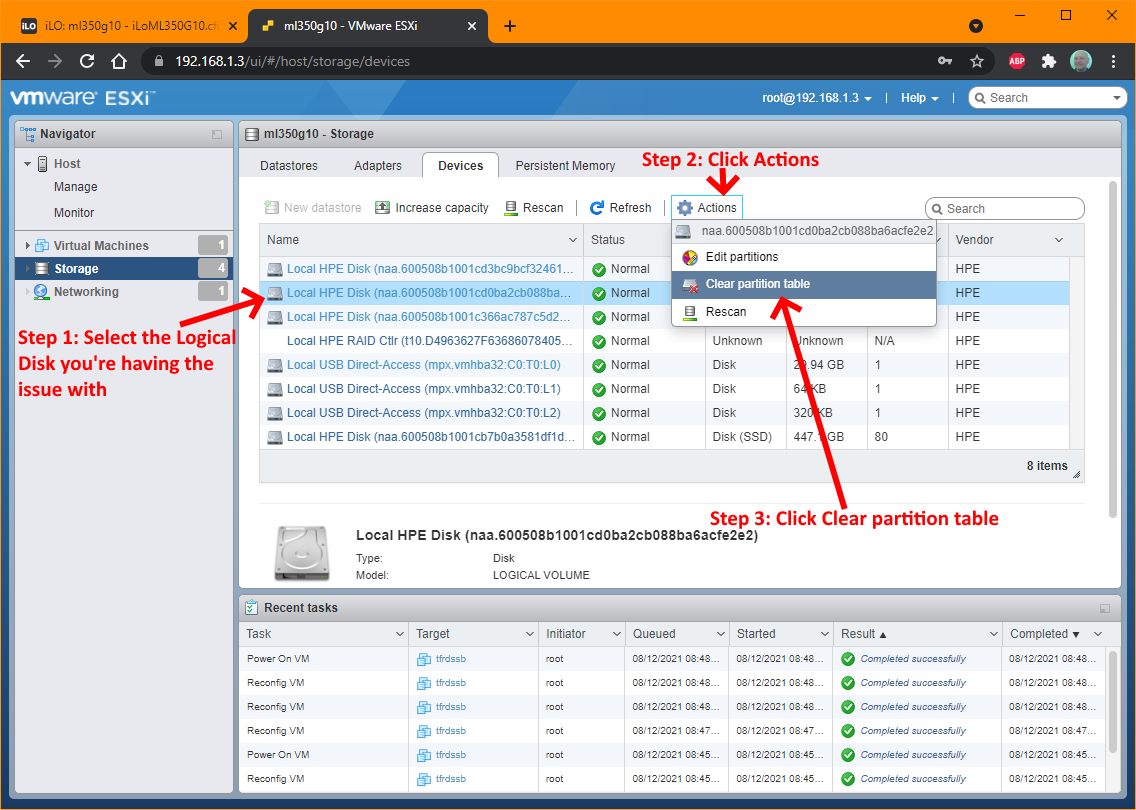Click tfrdssb target in first Power On VM row
Screen dimensions: 1136x810
click(451, 659)
